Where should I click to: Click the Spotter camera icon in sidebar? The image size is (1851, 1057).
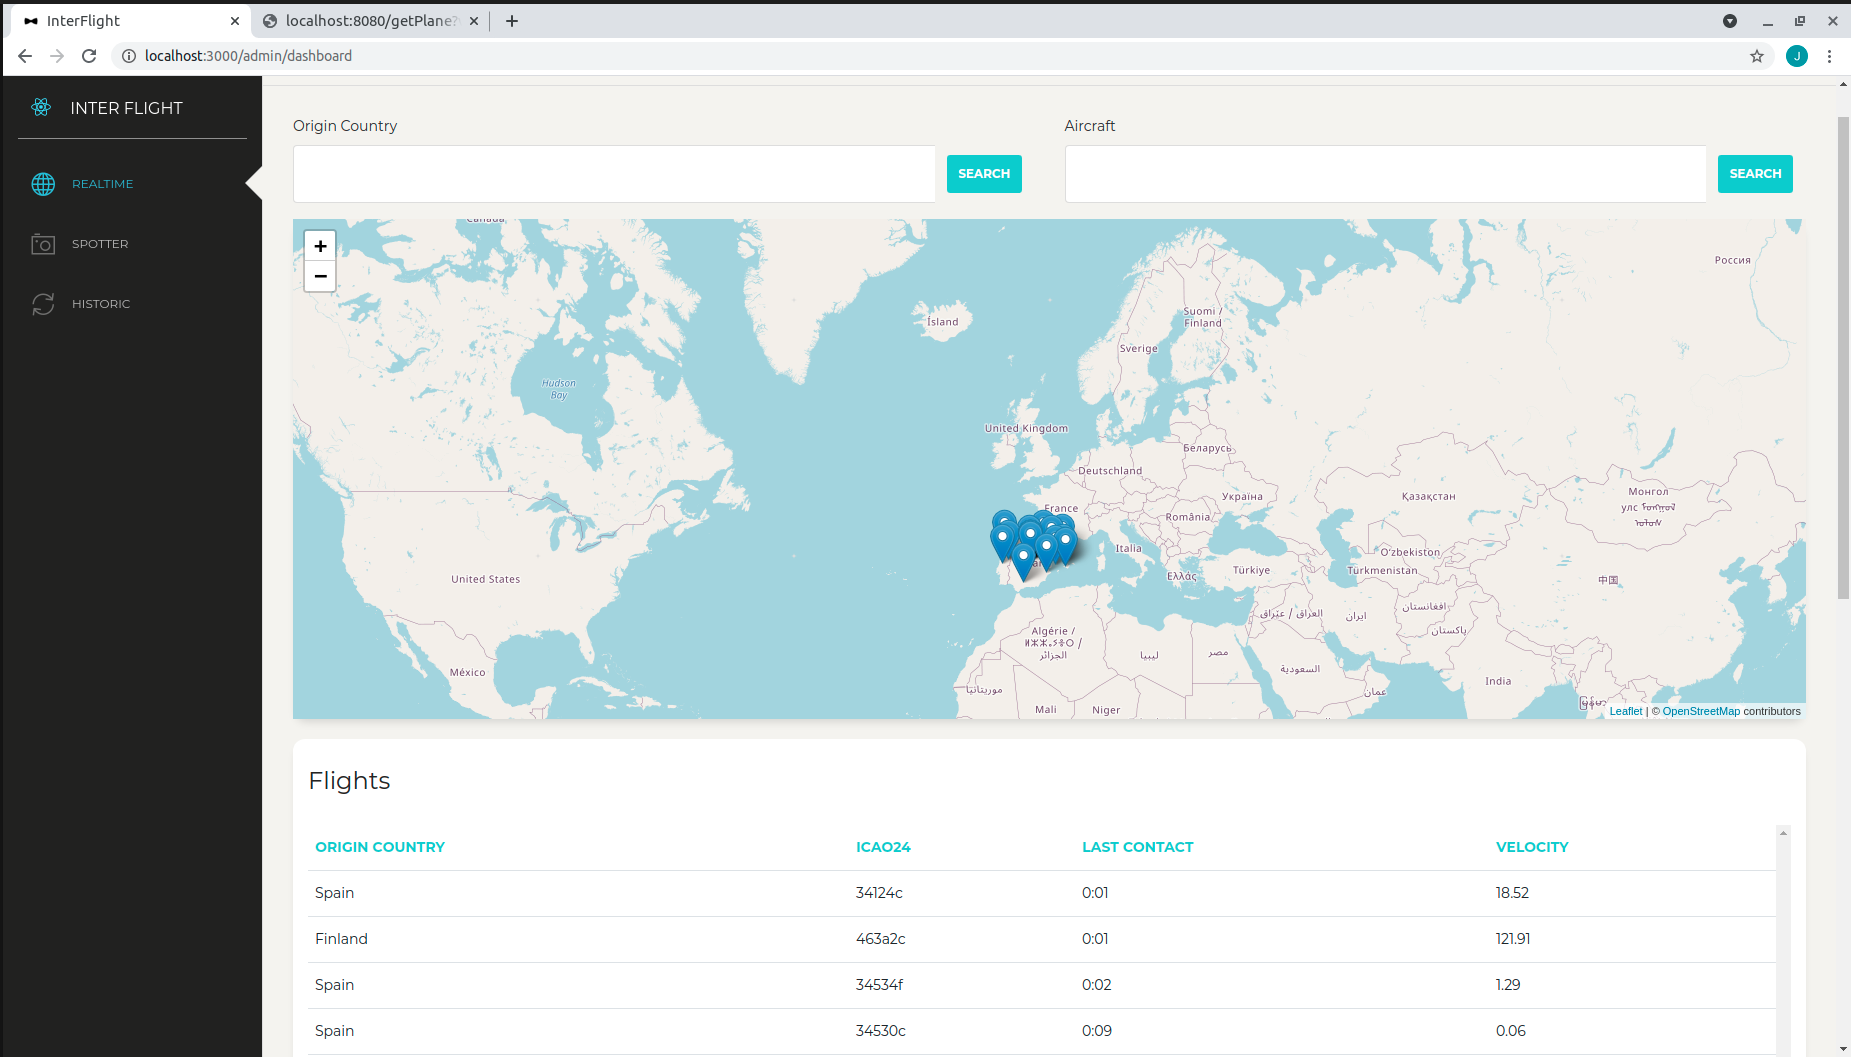[43, 244]
